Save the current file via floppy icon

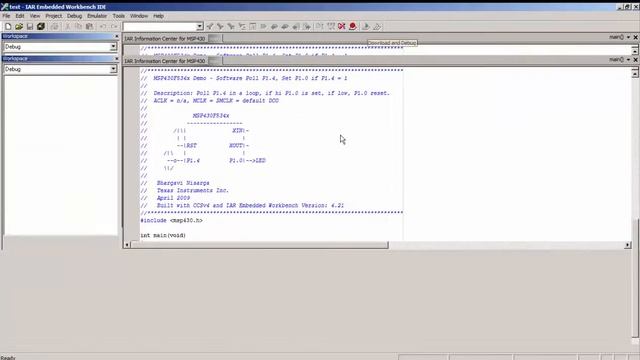[30, 27]
